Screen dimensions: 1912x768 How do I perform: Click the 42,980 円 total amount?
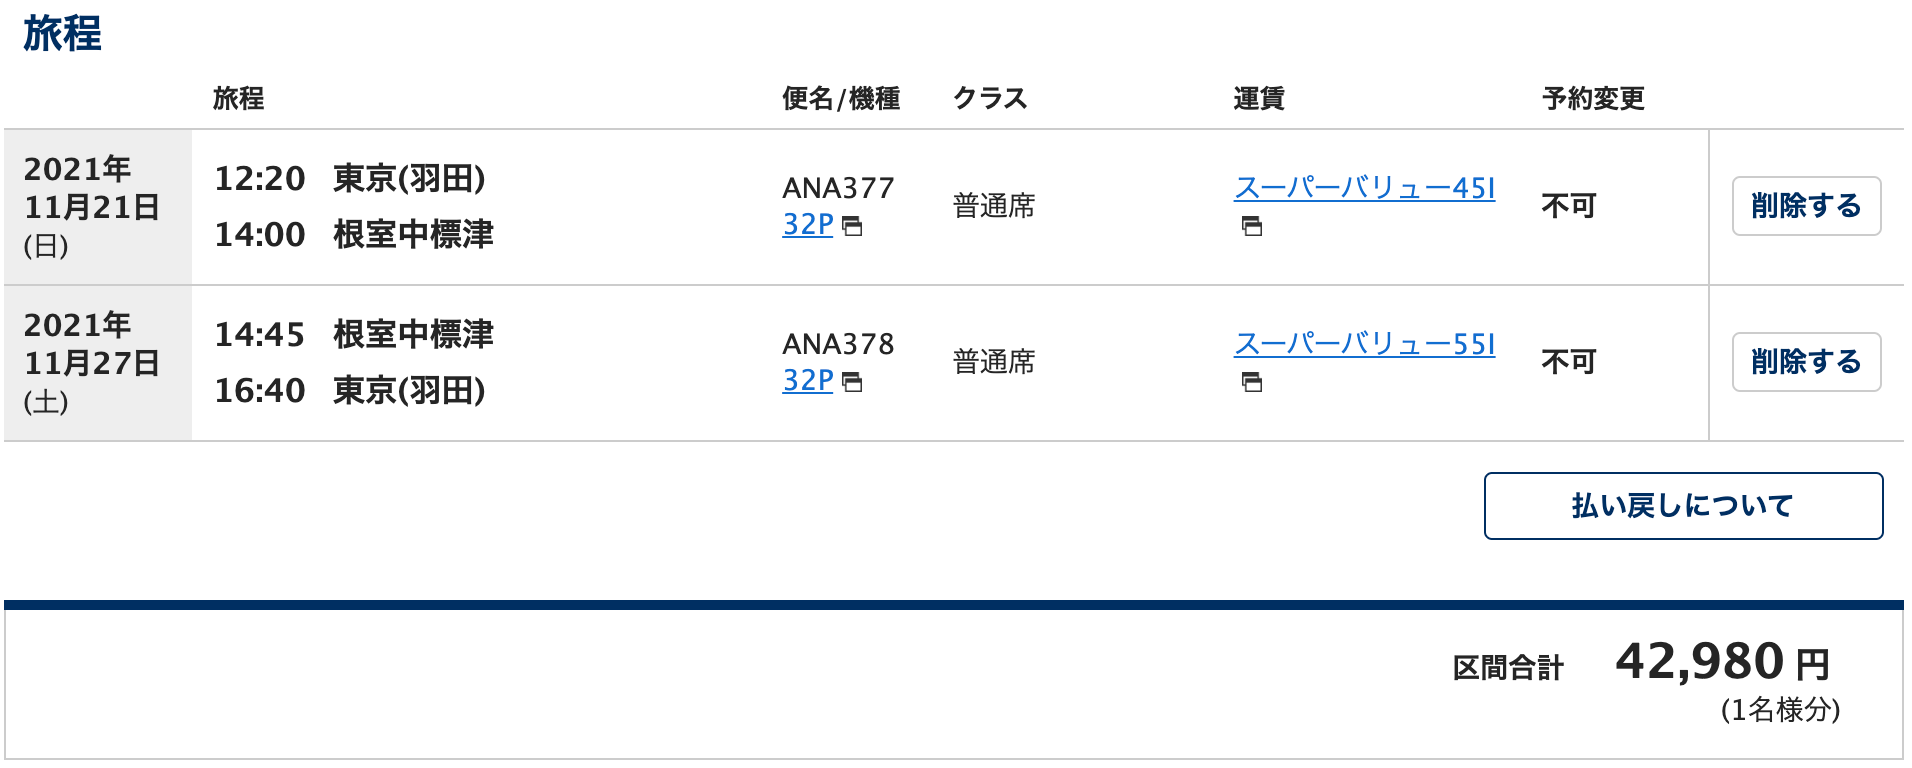(x=1722, y=662)
